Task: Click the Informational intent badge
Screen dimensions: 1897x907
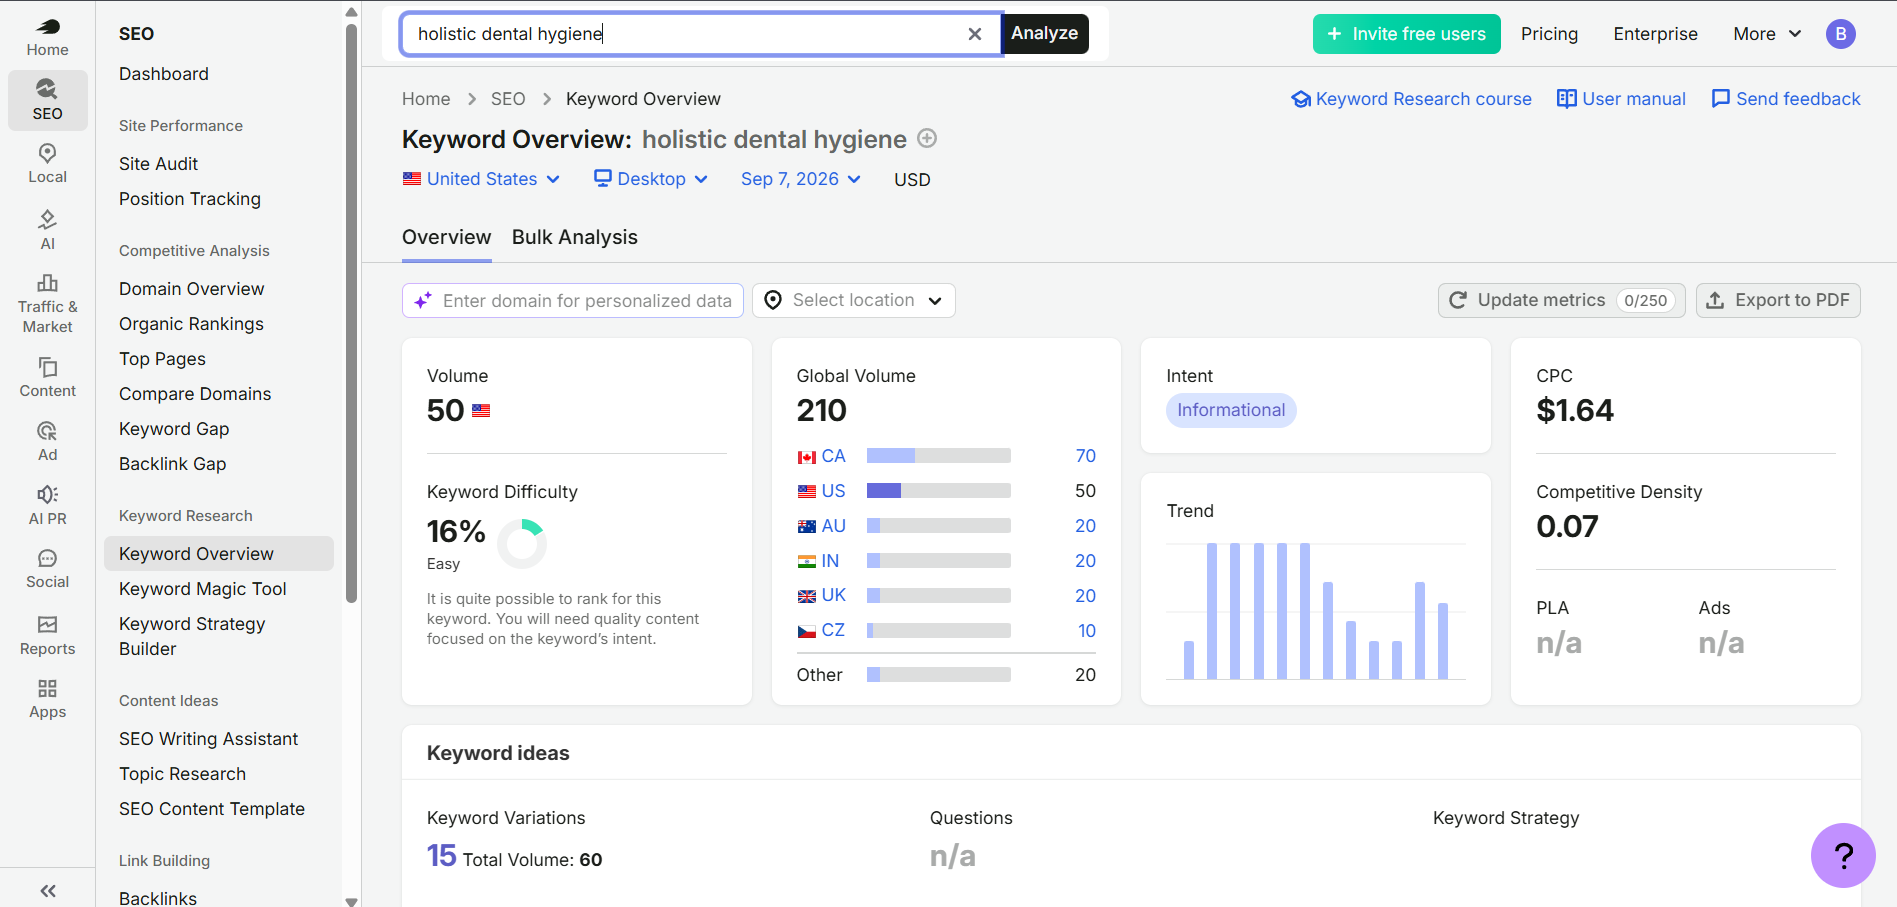Action: tap(1231, 410)
